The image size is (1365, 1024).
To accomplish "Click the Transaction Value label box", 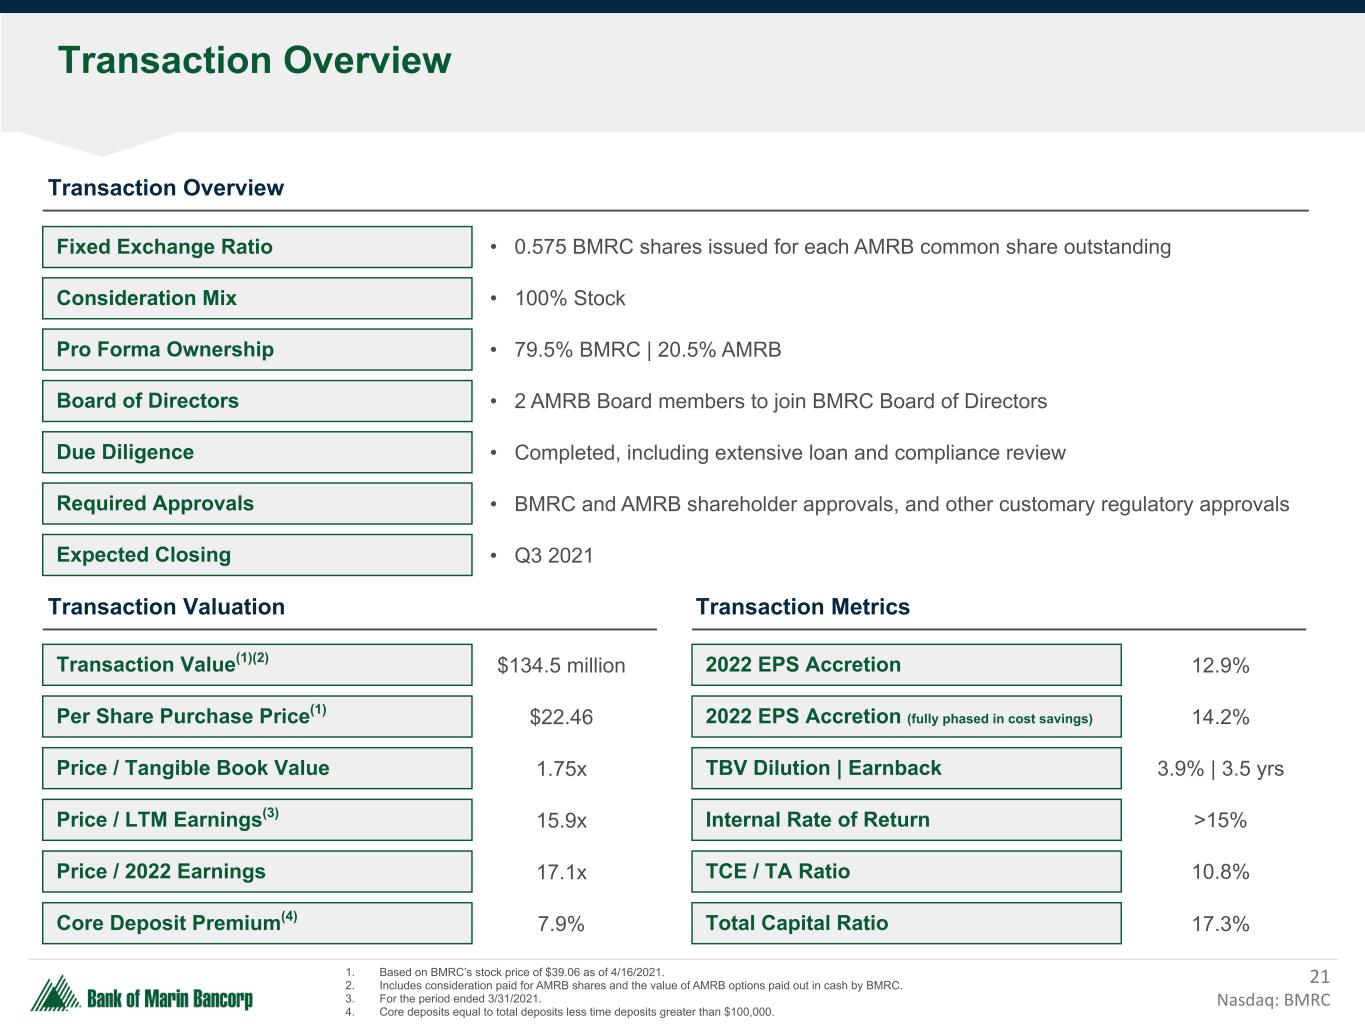I will [256, 665].
